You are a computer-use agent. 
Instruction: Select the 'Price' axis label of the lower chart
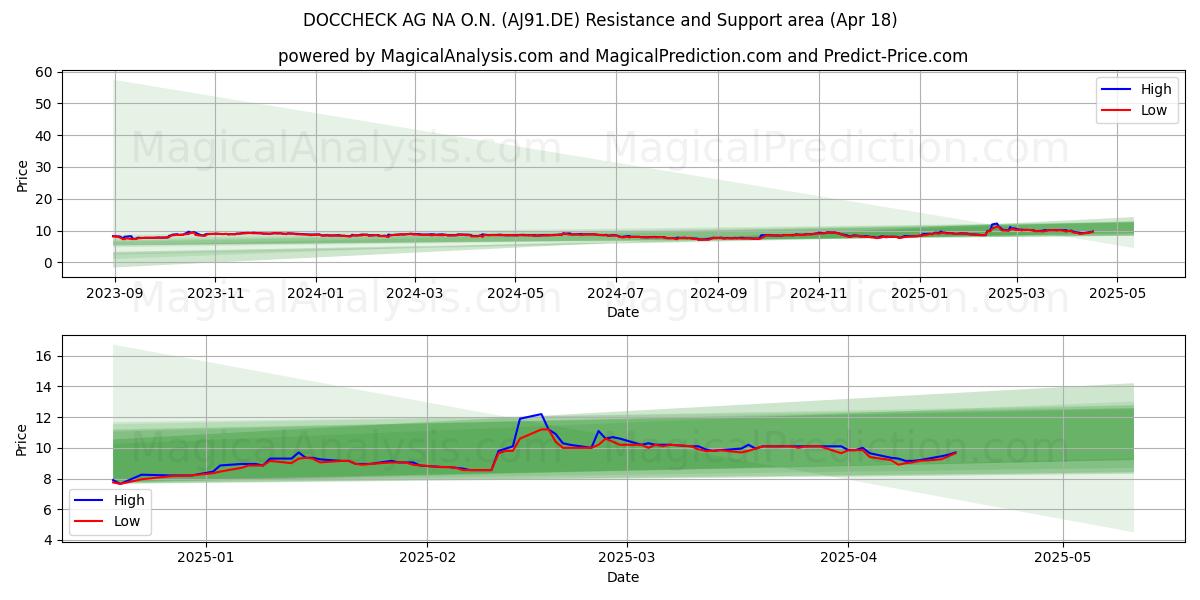click(22, 438)
